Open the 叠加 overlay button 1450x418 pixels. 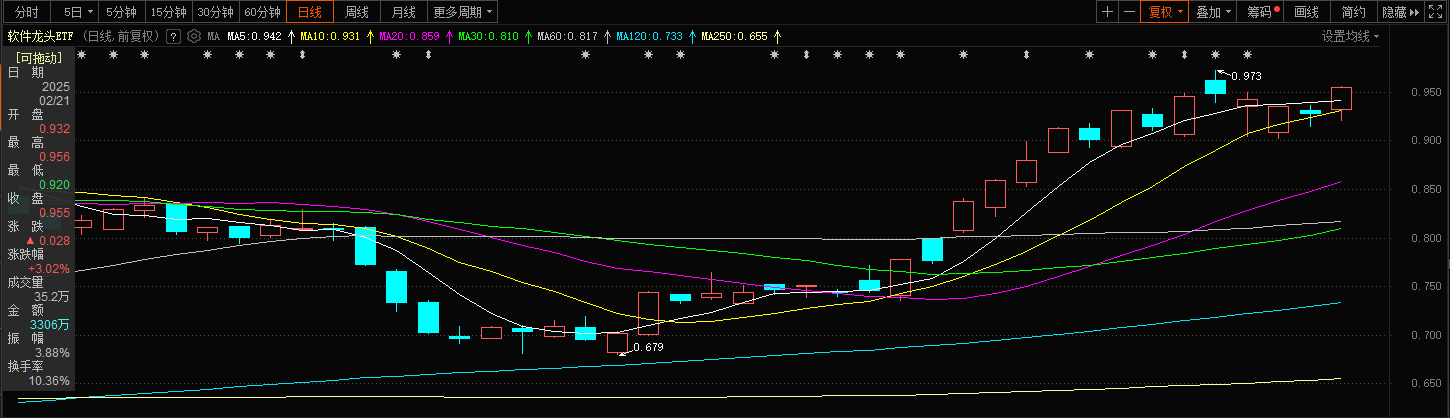pyautogui.click(x=1213, y=12)
